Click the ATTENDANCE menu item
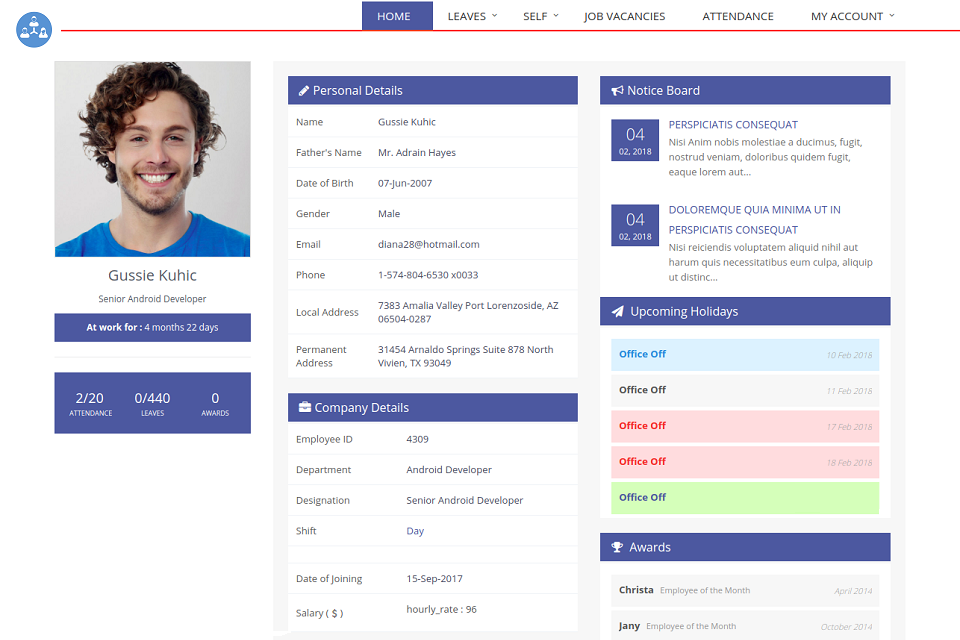The image size is (960, 640). click(737, 16)
